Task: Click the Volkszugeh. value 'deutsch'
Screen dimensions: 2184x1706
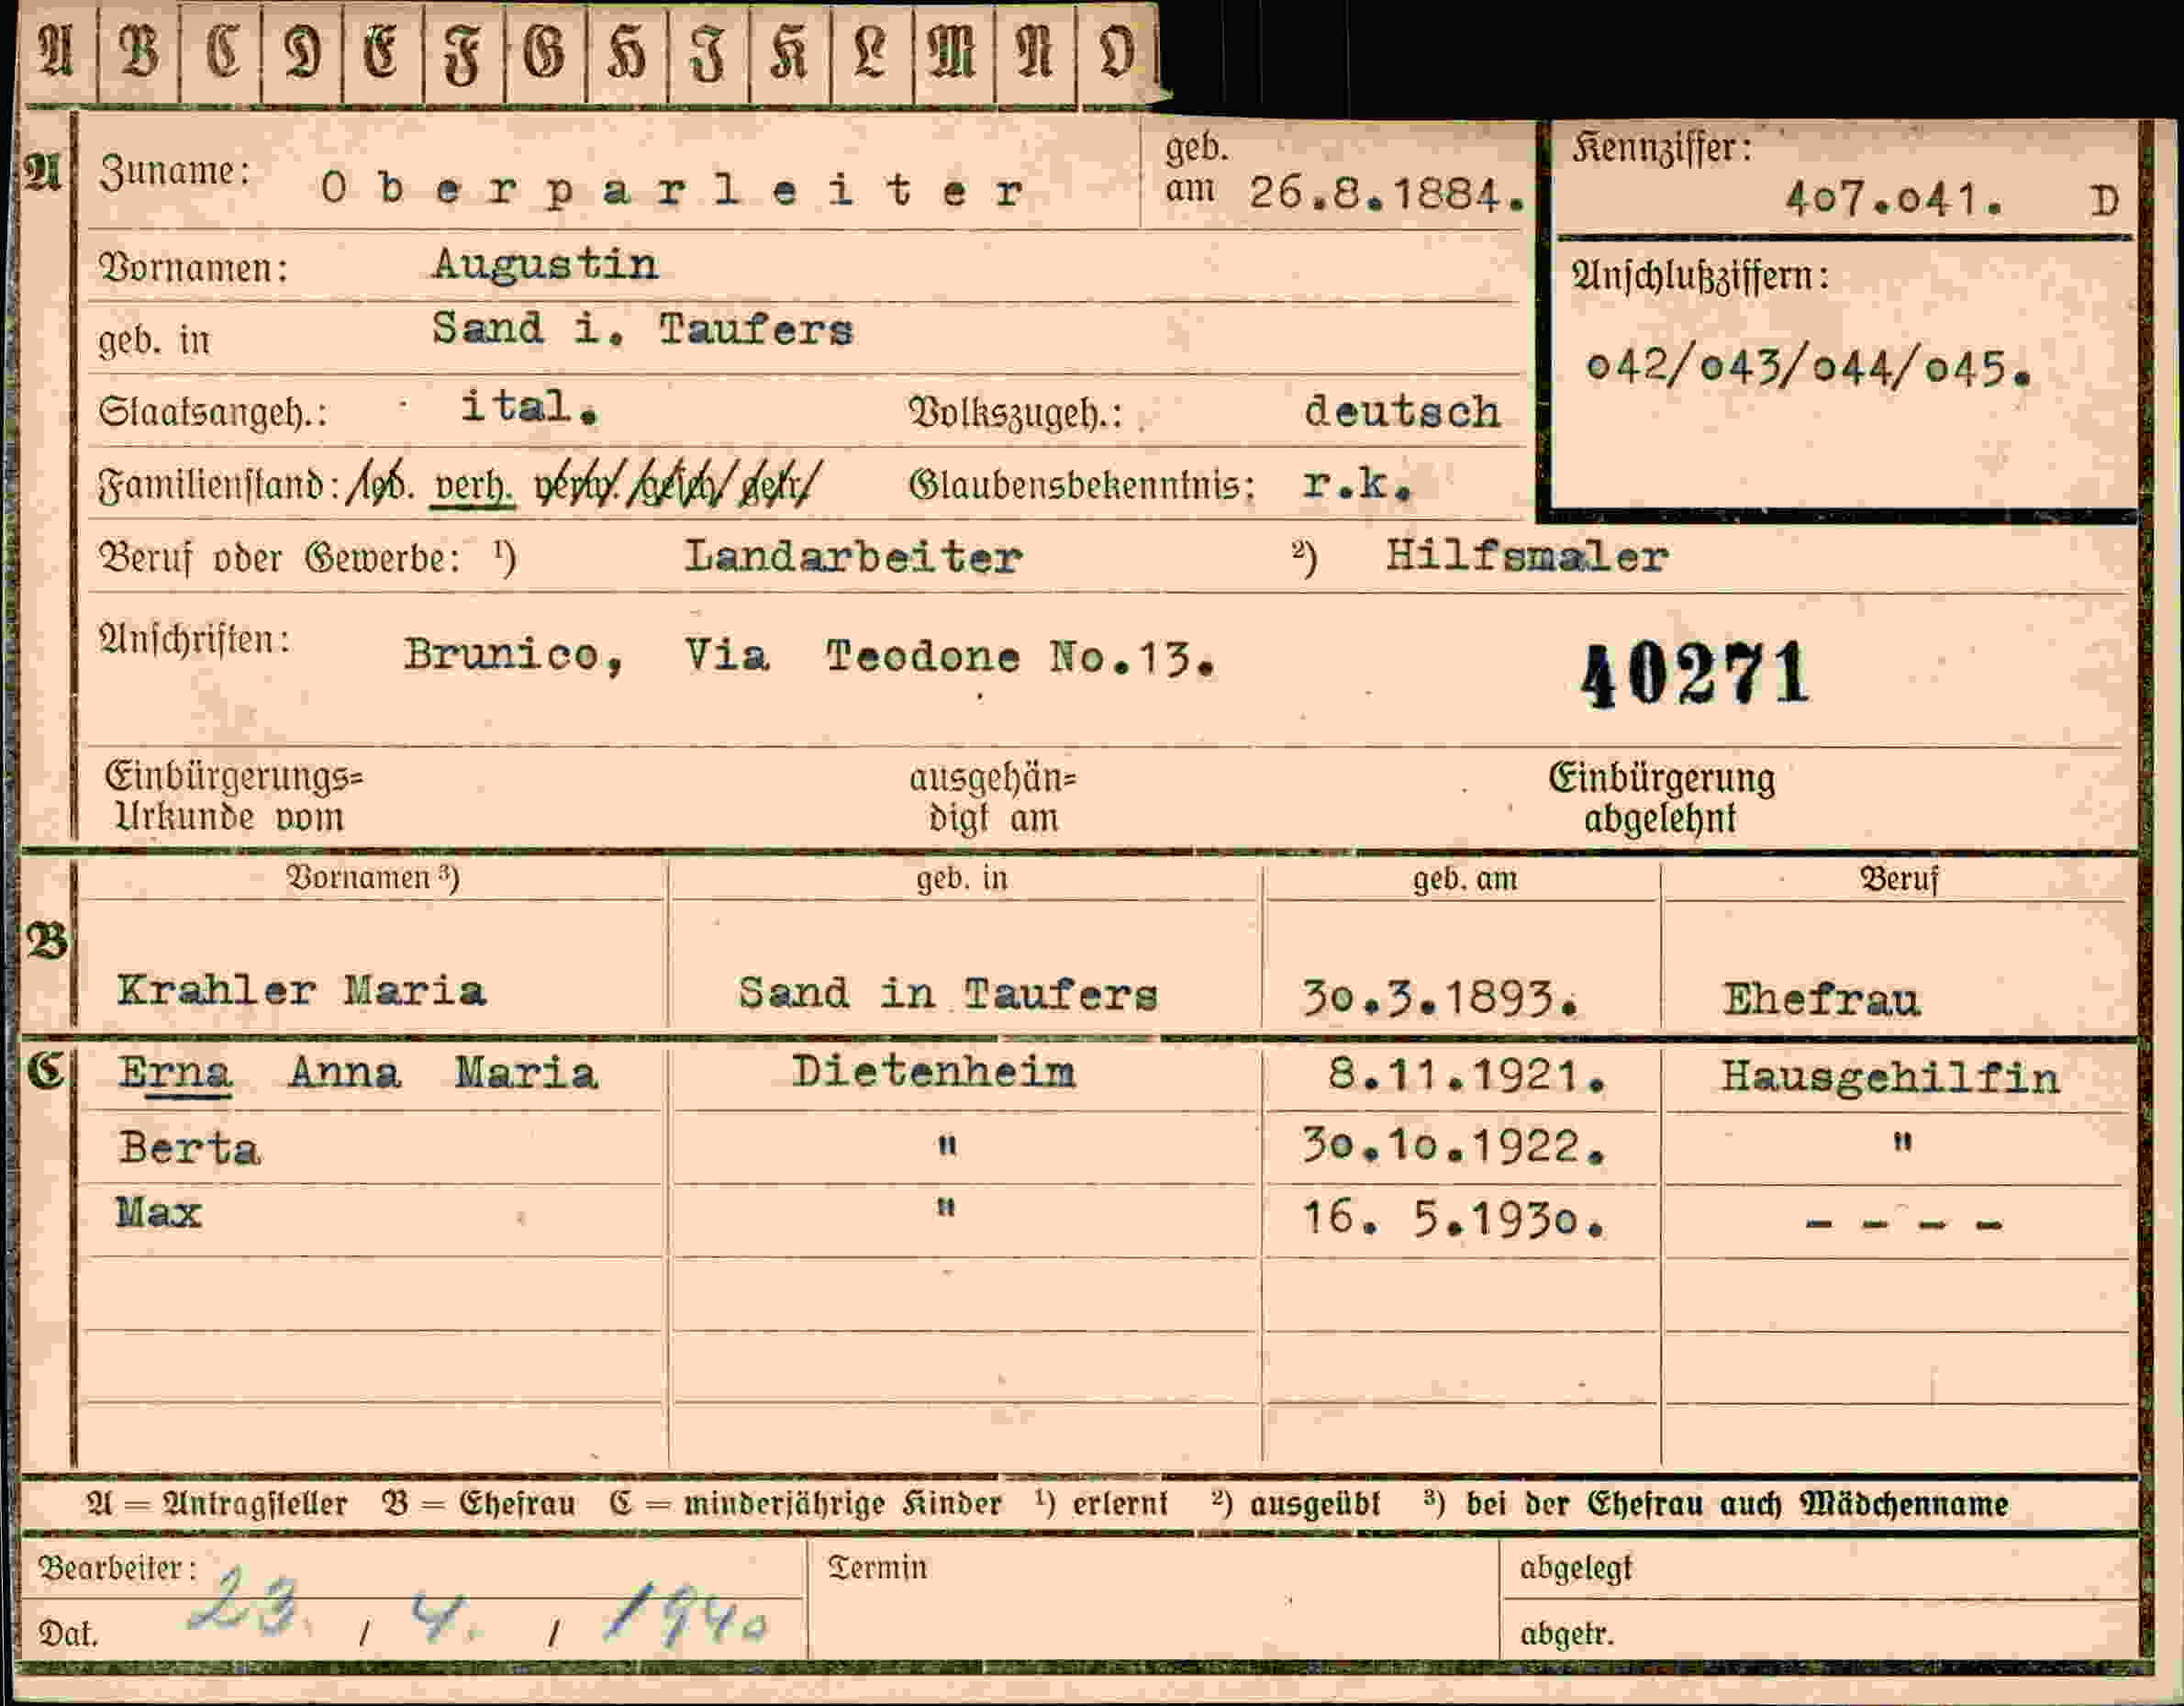Action: coord(1402,411)
